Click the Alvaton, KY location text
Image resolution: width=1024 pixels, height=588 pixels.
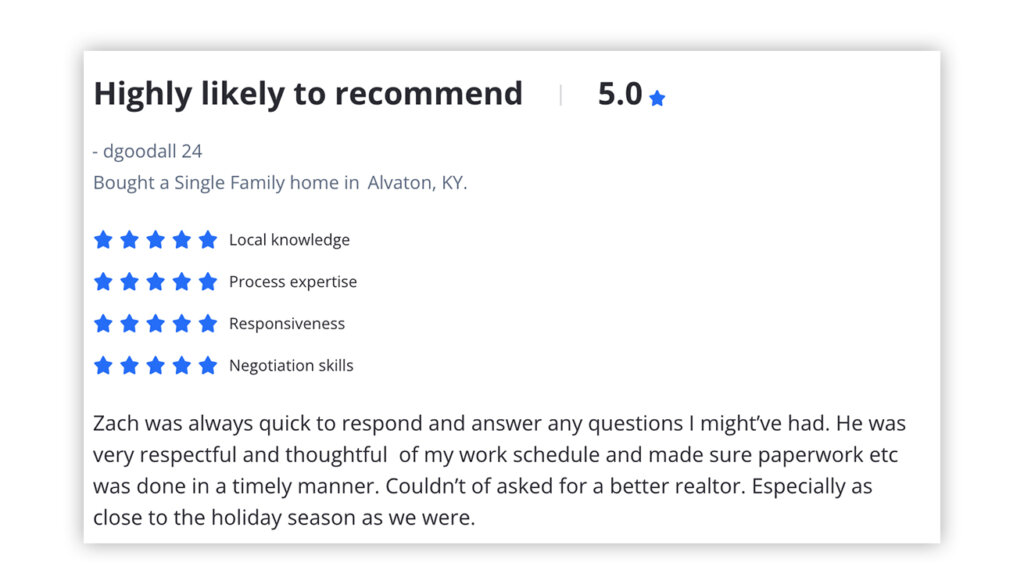[x=417, y=183]
